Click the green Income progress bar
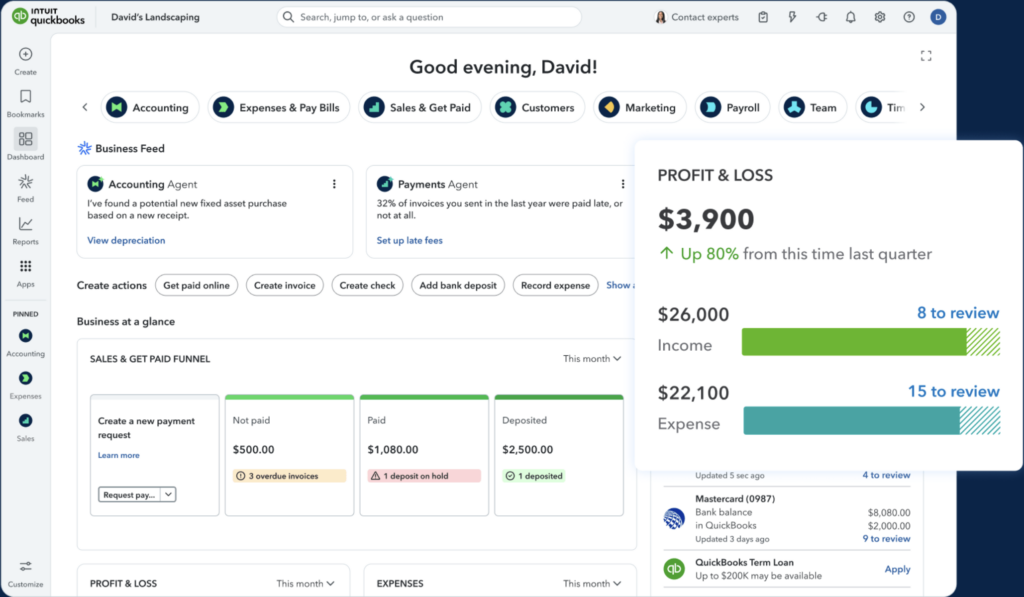The image size is (1024, 597). [871, 342]
